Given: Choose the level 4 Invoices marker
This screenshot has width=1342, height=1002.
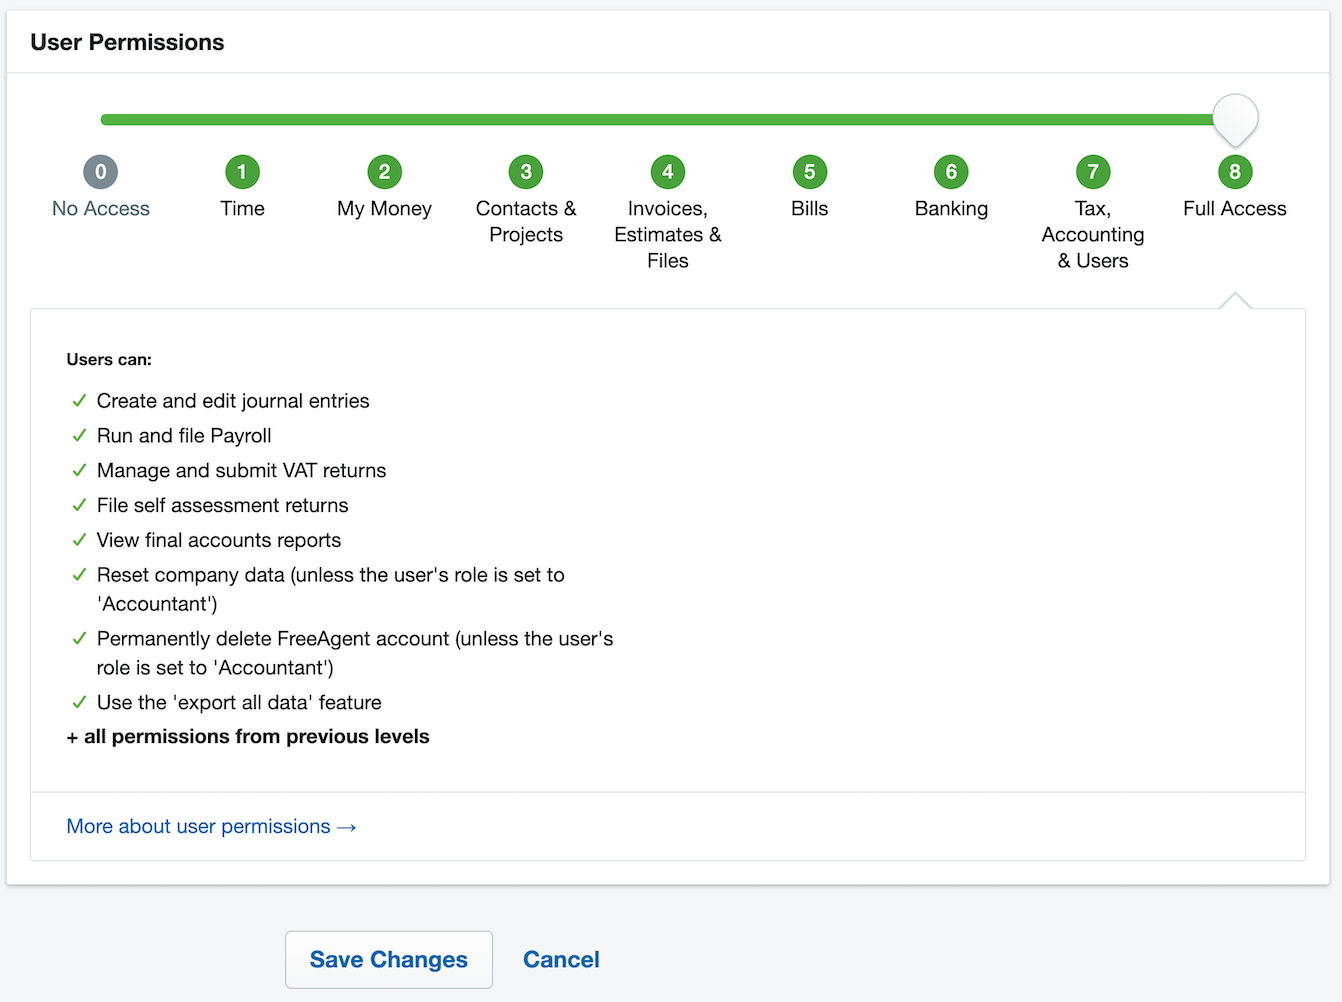Looking at the screenshot, I should pyautogui.click(x=667, y=171).
